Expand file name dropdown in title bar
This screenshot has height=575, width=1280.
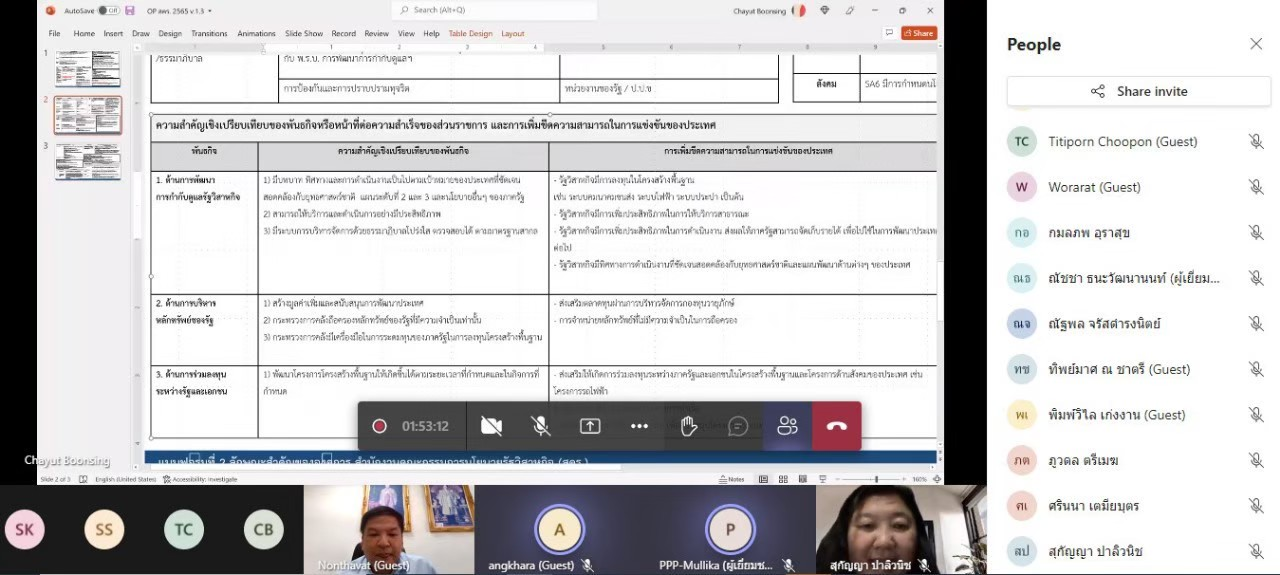210,10
